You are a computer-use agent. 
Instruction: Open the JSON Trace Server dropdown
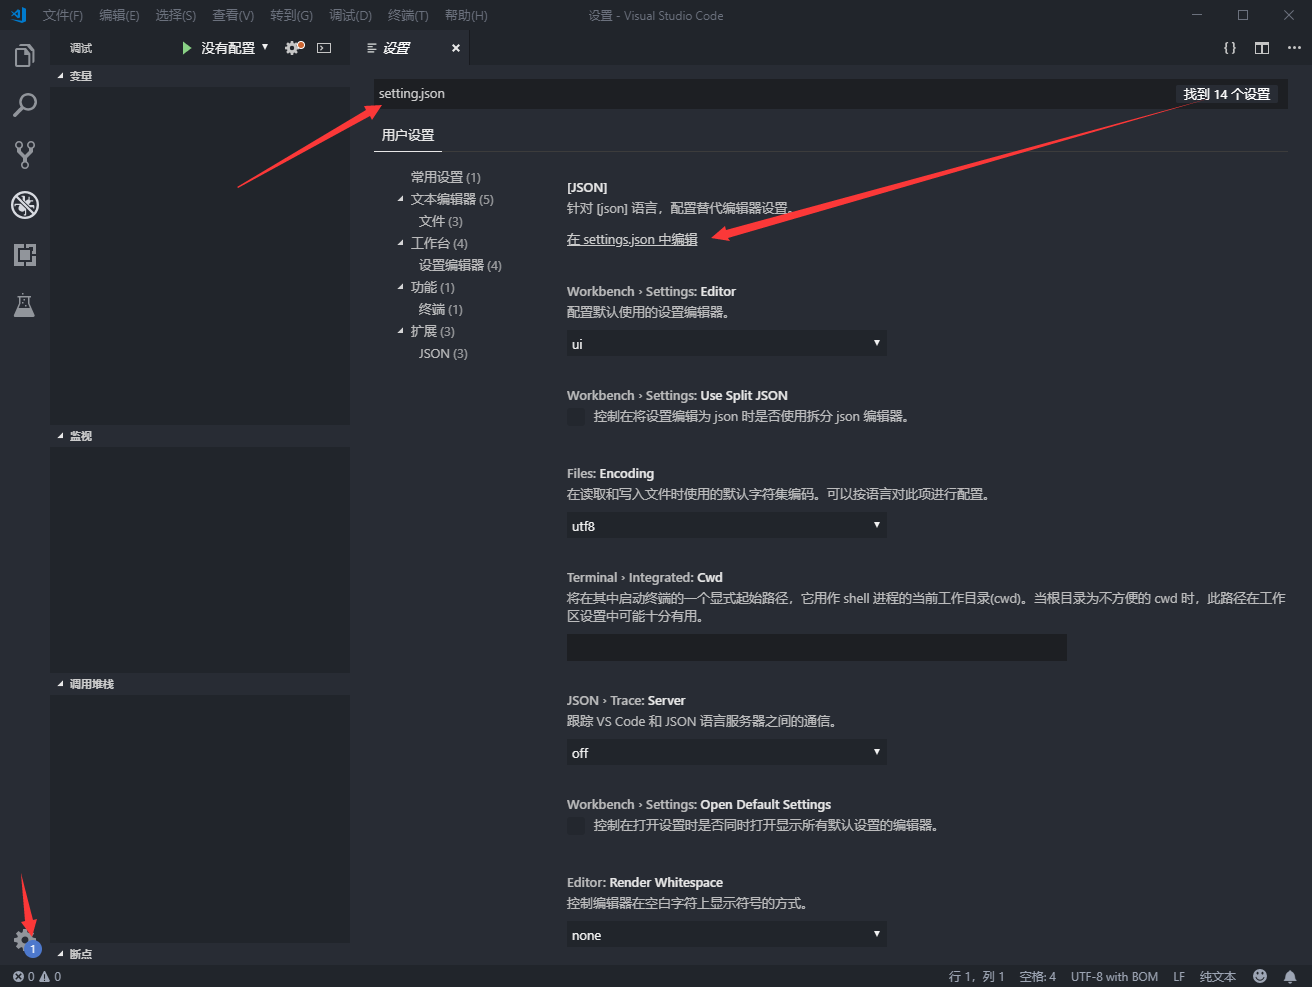point(725,751)
